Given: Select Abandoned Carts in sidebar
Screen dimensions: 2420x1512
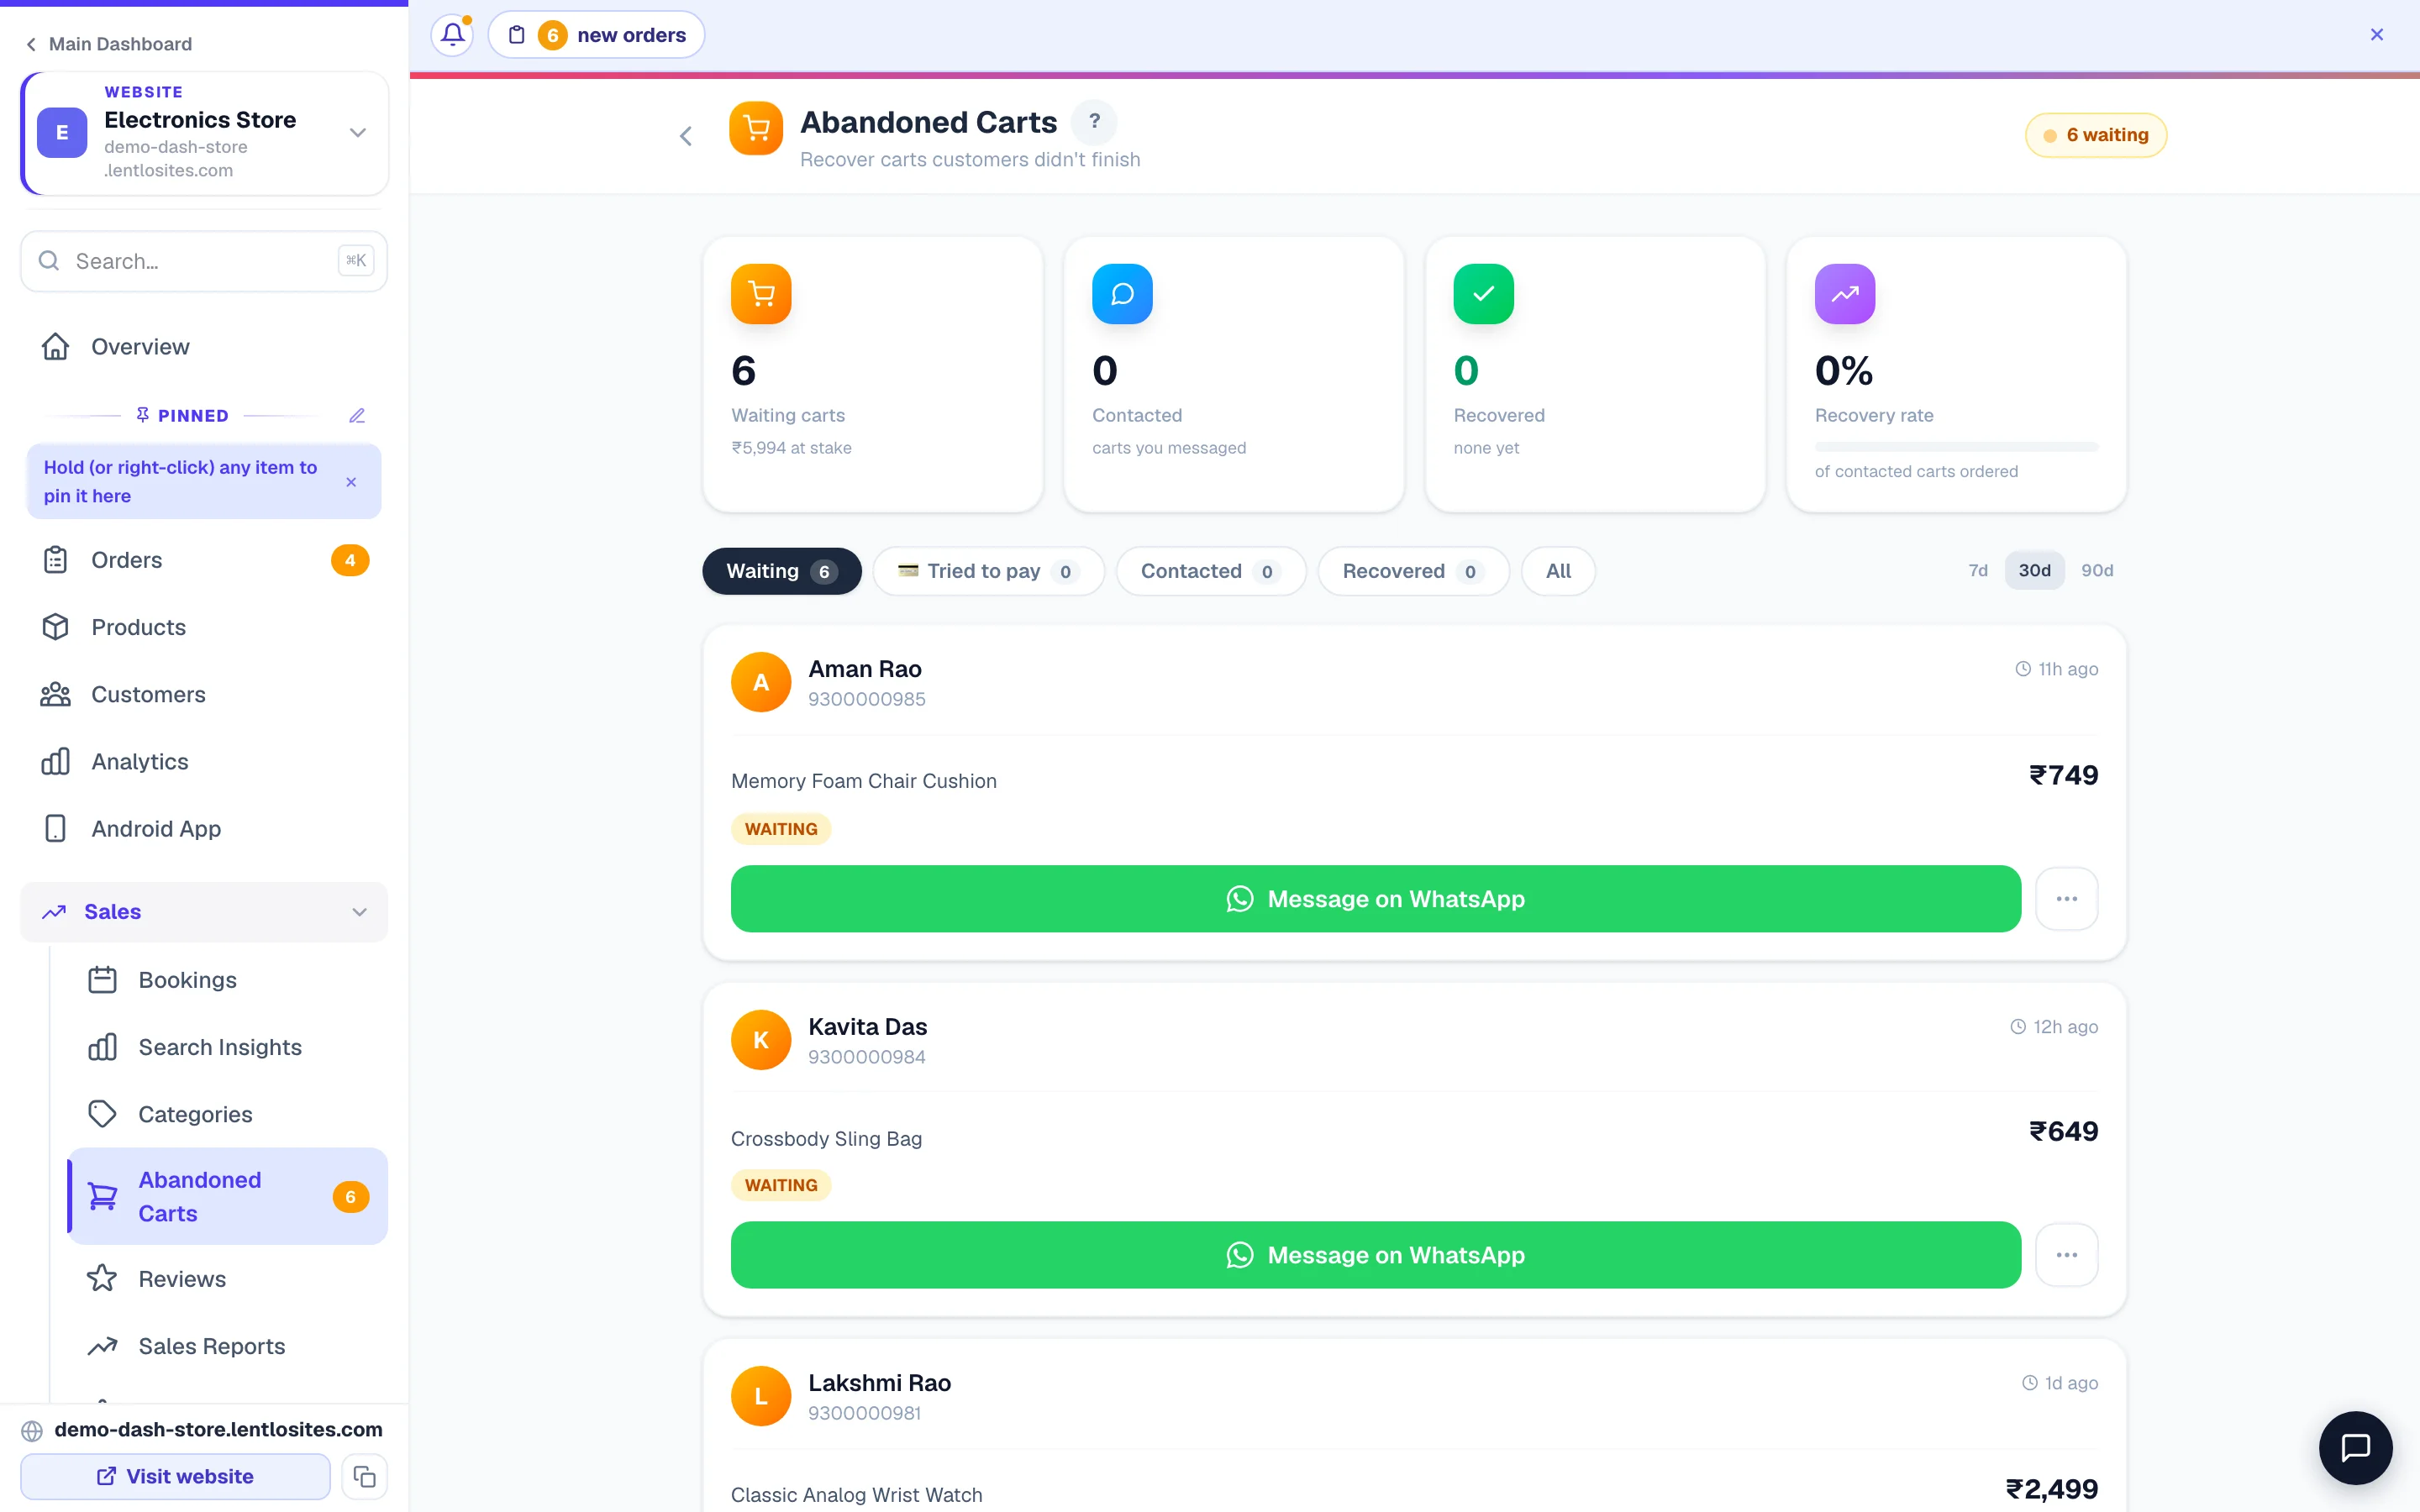Looking at the screenshot, I should tap(228, 1196).
